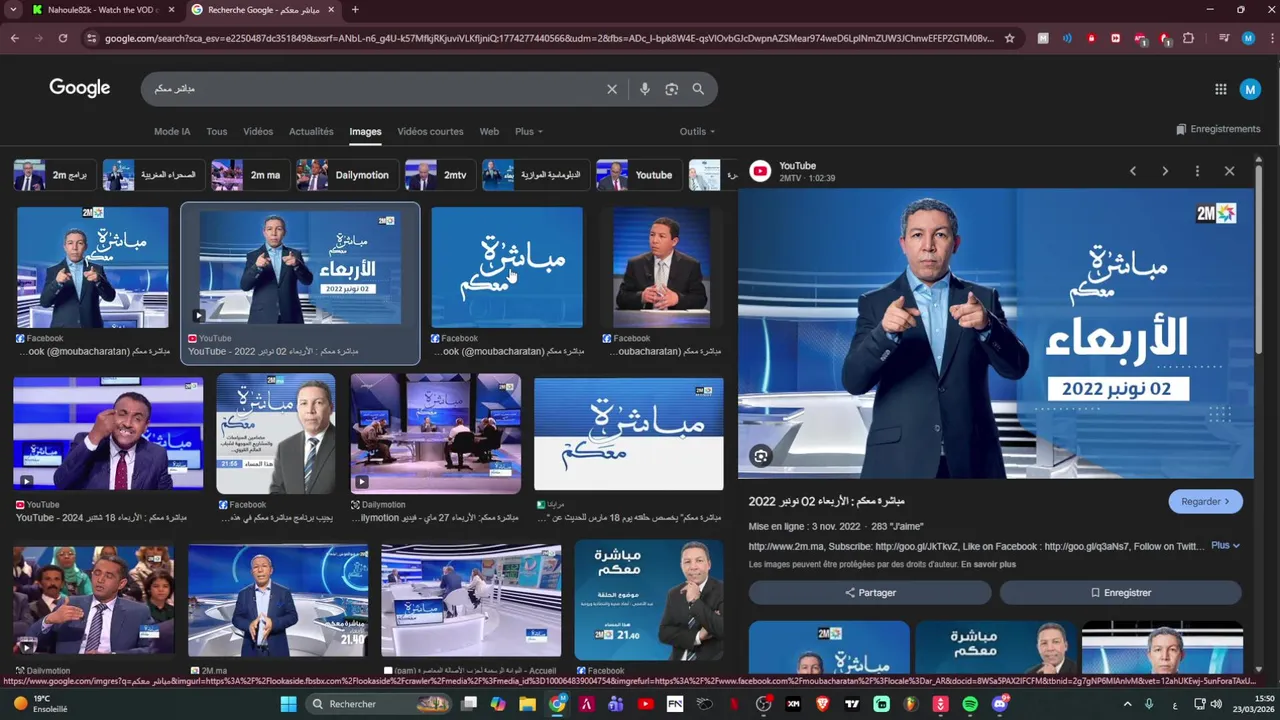1280x720 pixels.
Task: Click the En savoir plus link
Action: point(988,565)
